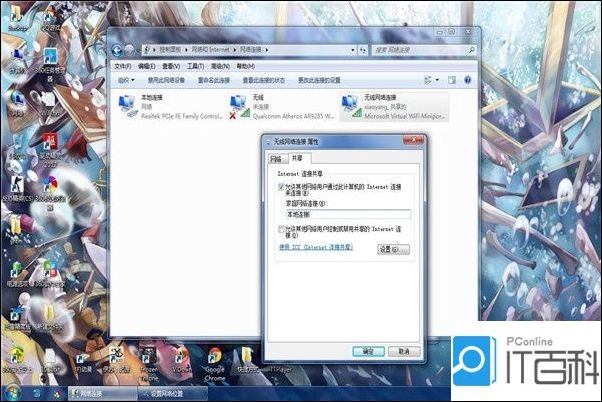Select the 共享 tab in properties dialog
Image resolution: width=602 pixels, height=402 pixels.
[298, 158]
